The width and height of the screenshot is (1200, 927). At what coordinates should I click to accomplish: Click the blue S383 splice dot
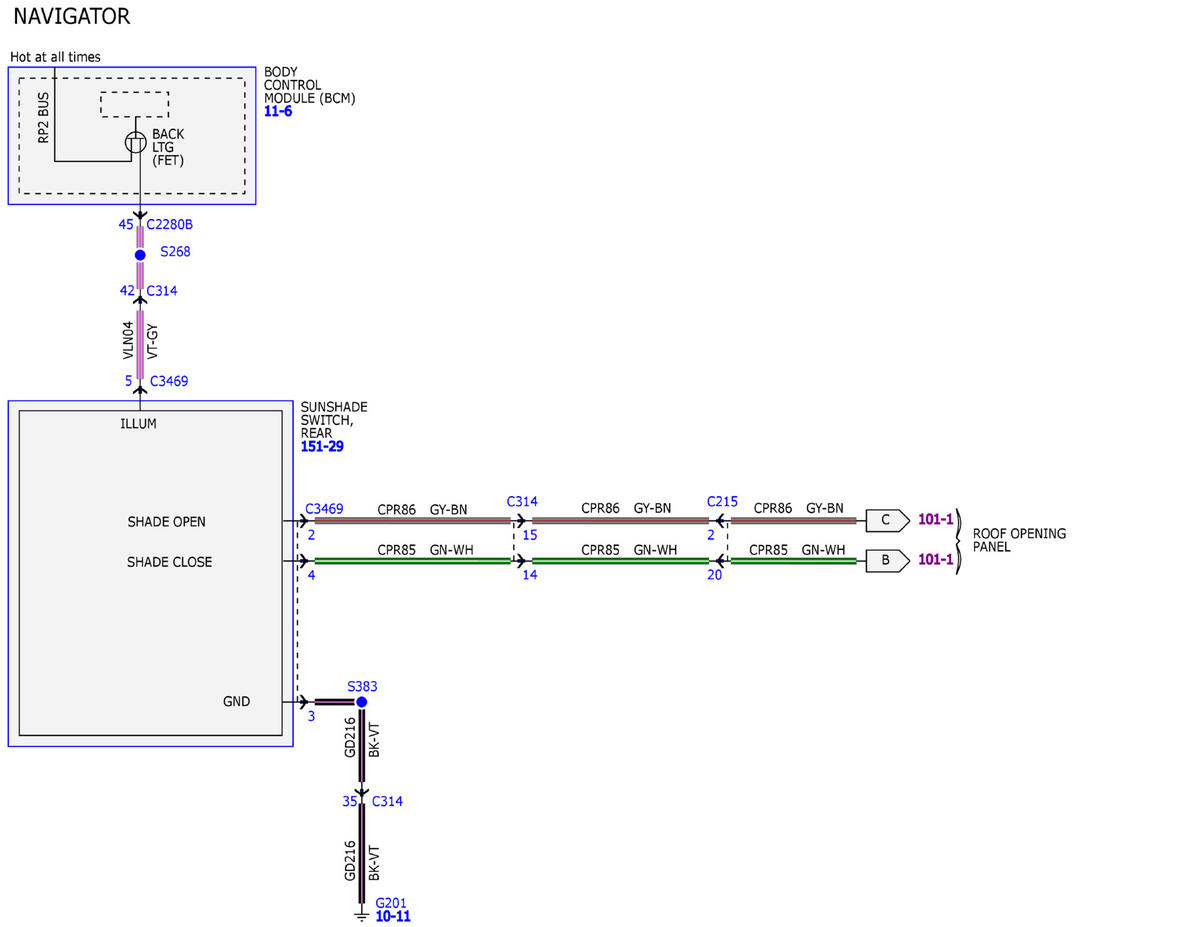(362, 702)
